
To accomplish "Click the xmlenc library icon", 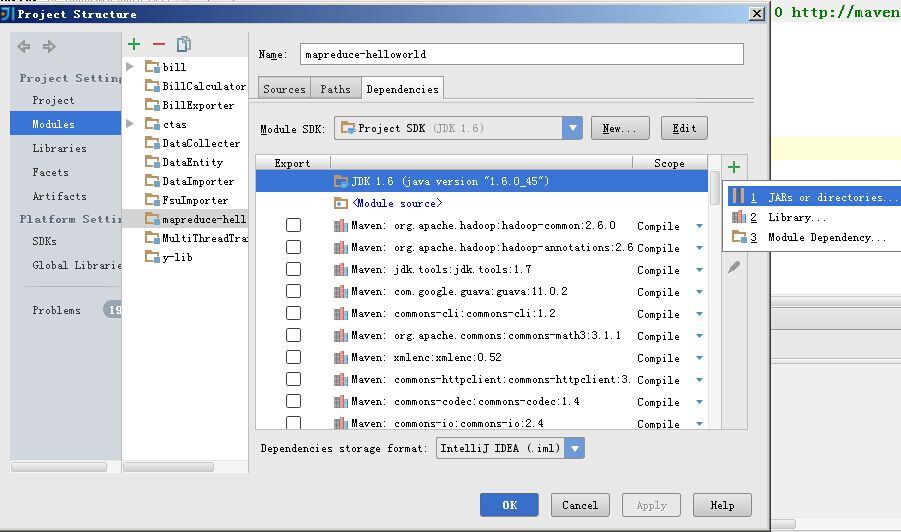I will pos(340,358).
